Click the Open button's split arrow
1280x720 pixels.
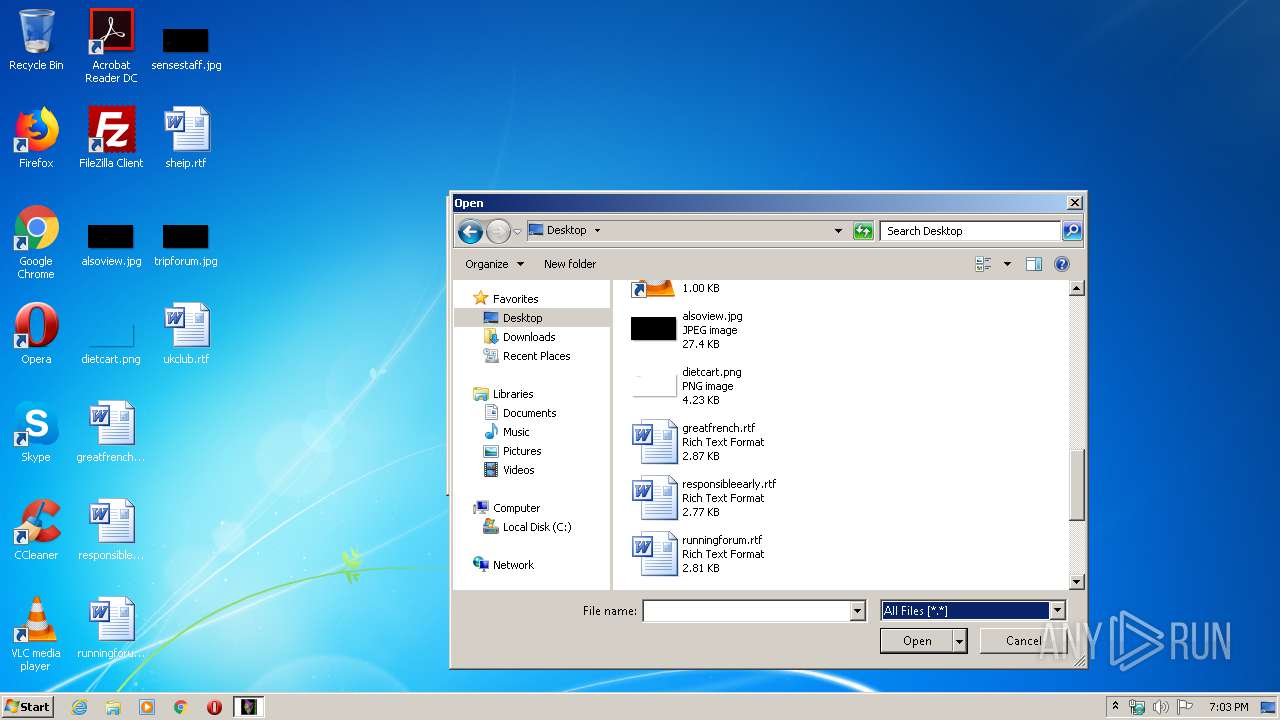960,641
